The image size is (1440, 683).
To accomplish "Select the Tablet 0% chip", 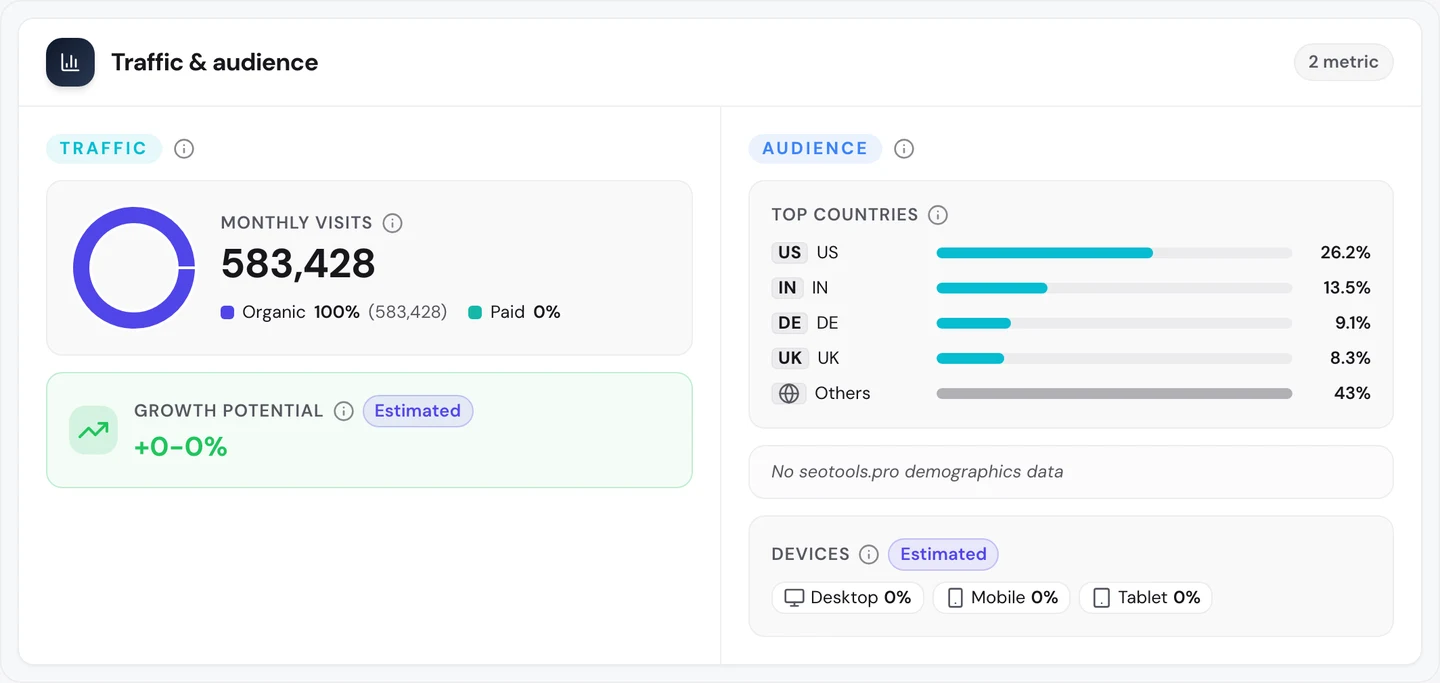I will pos(1146,598).
